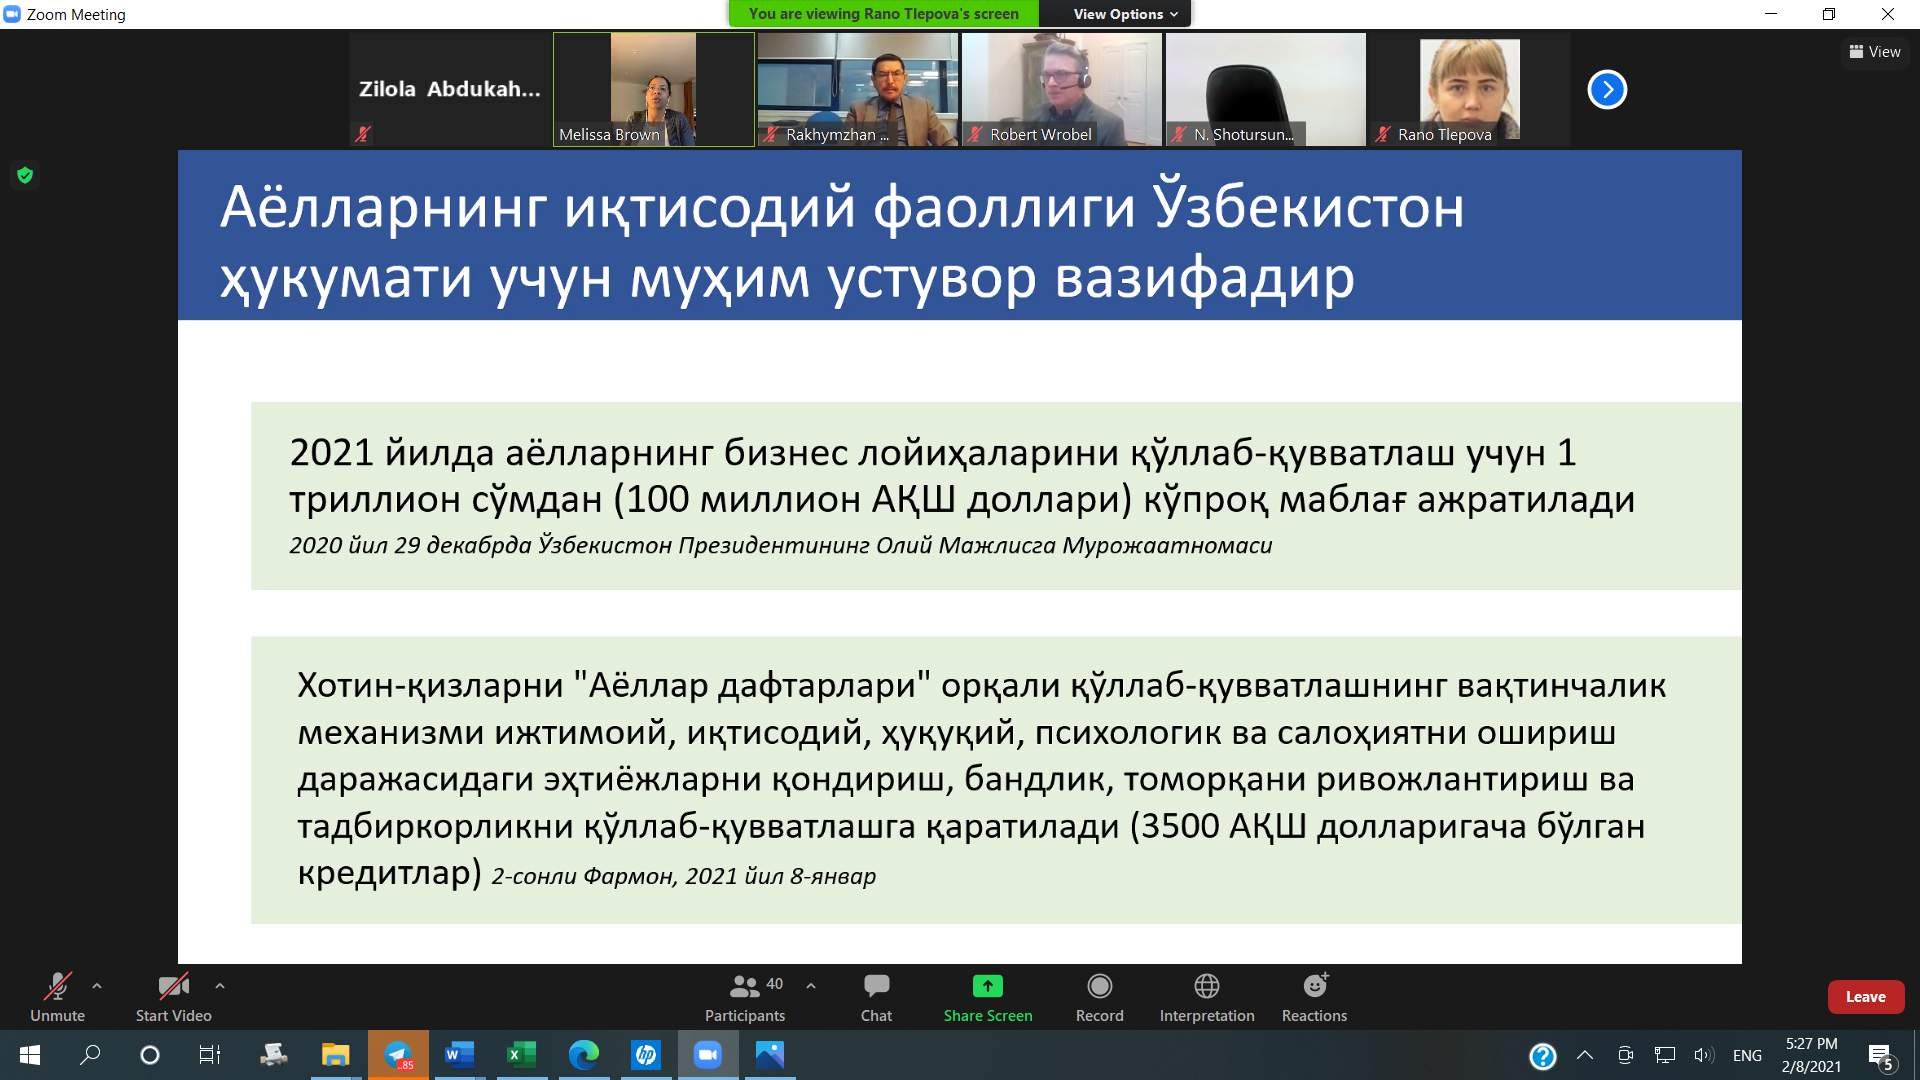Viewport: 1920px width, 1080px height.
Task: Show next page of participant videos
Action: click(1607, 90)
